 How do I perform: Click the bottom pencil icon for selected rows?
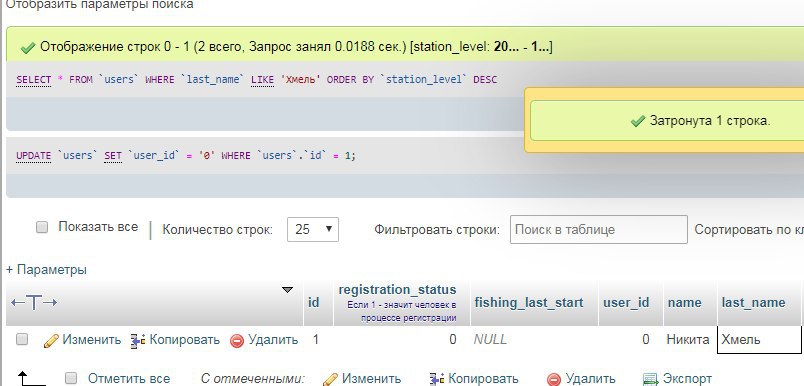(331, 379)
